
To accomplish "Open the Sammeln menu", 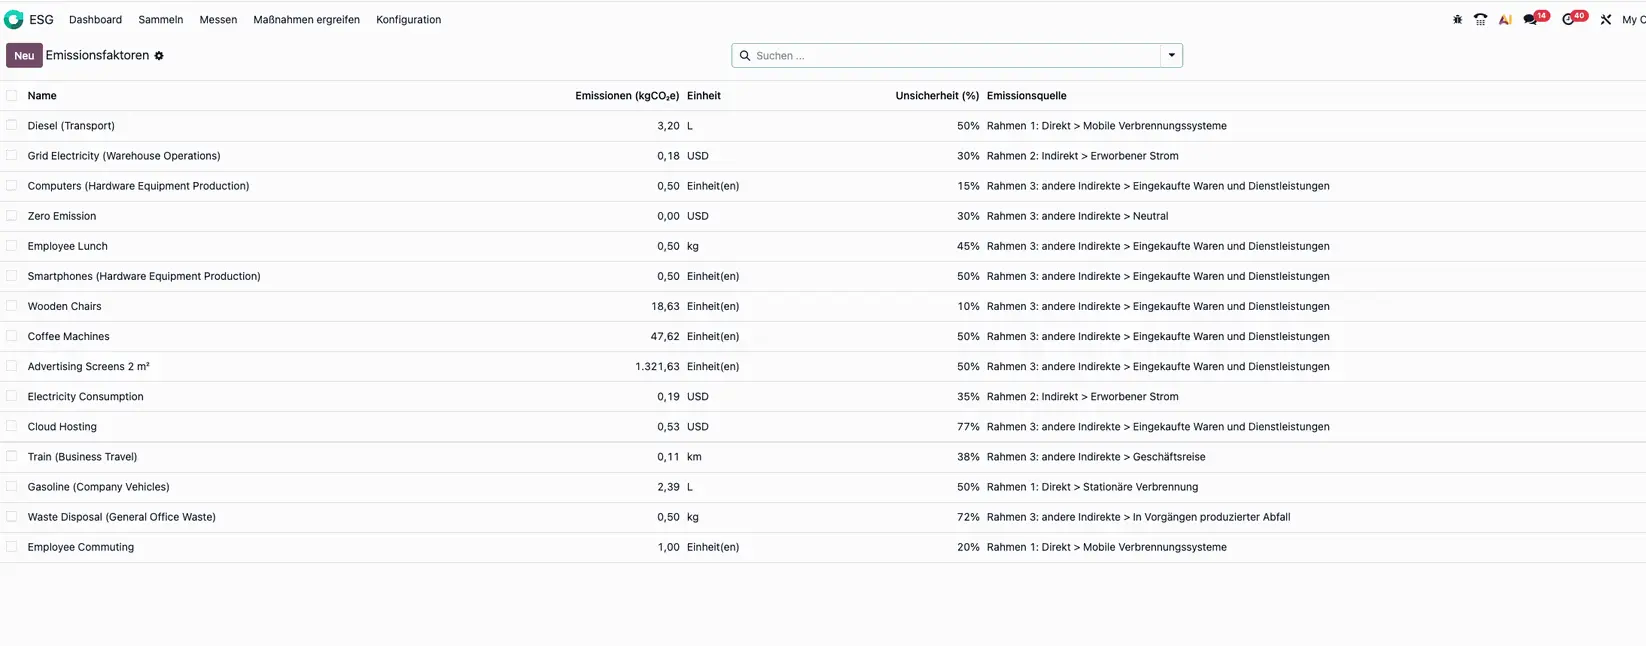I will [160, 20].
